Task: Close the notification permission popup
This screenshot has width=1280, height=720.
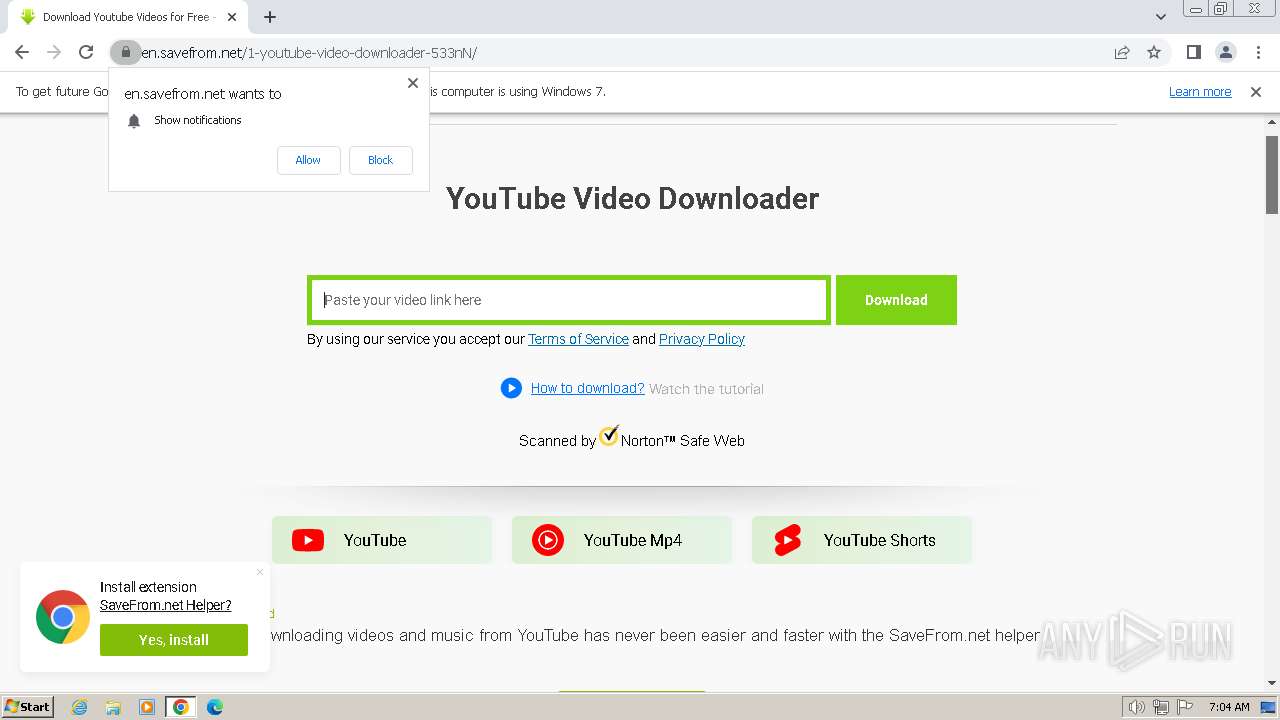Action: click(x=413, y=83)
